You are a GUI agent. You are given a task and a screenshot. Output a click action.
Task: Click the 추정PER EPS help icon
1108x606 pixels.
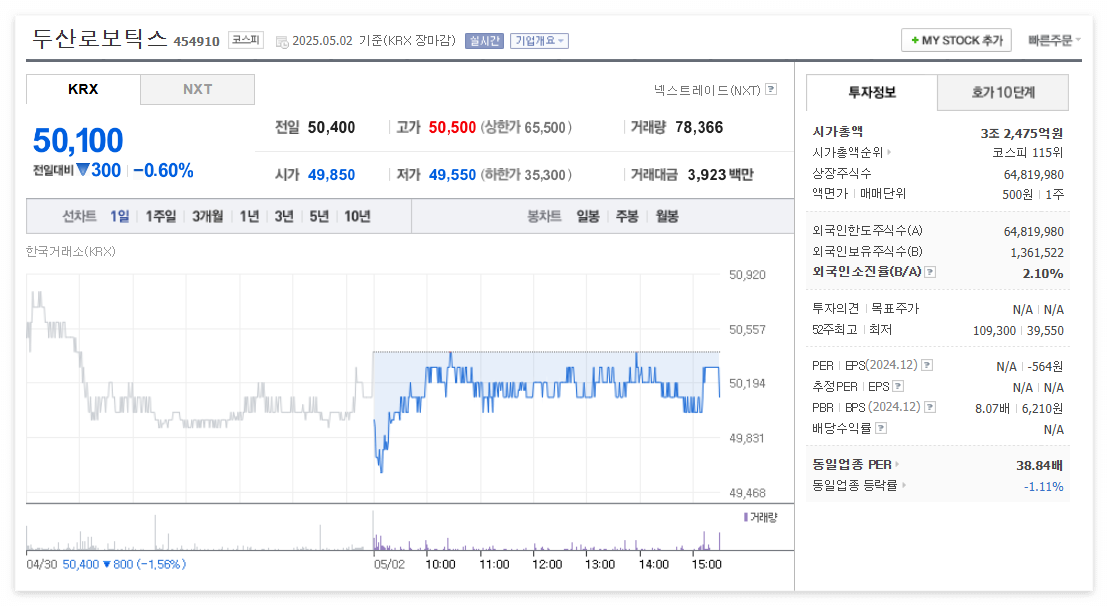tap(898, 385)
